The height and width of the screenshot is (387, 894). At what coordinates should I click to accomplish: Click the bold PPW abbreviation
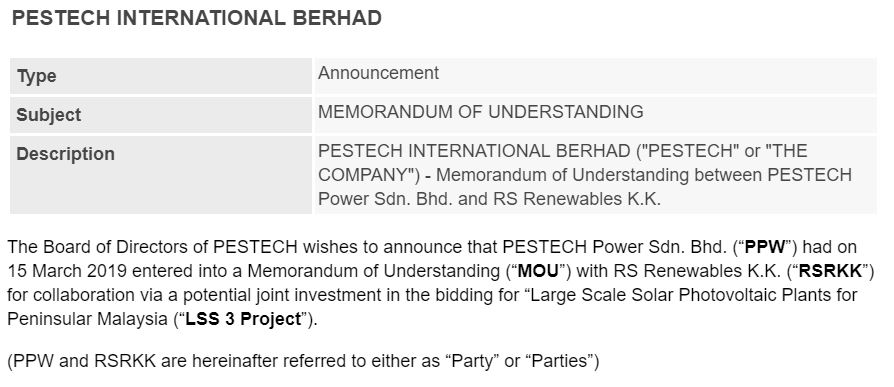765,247
